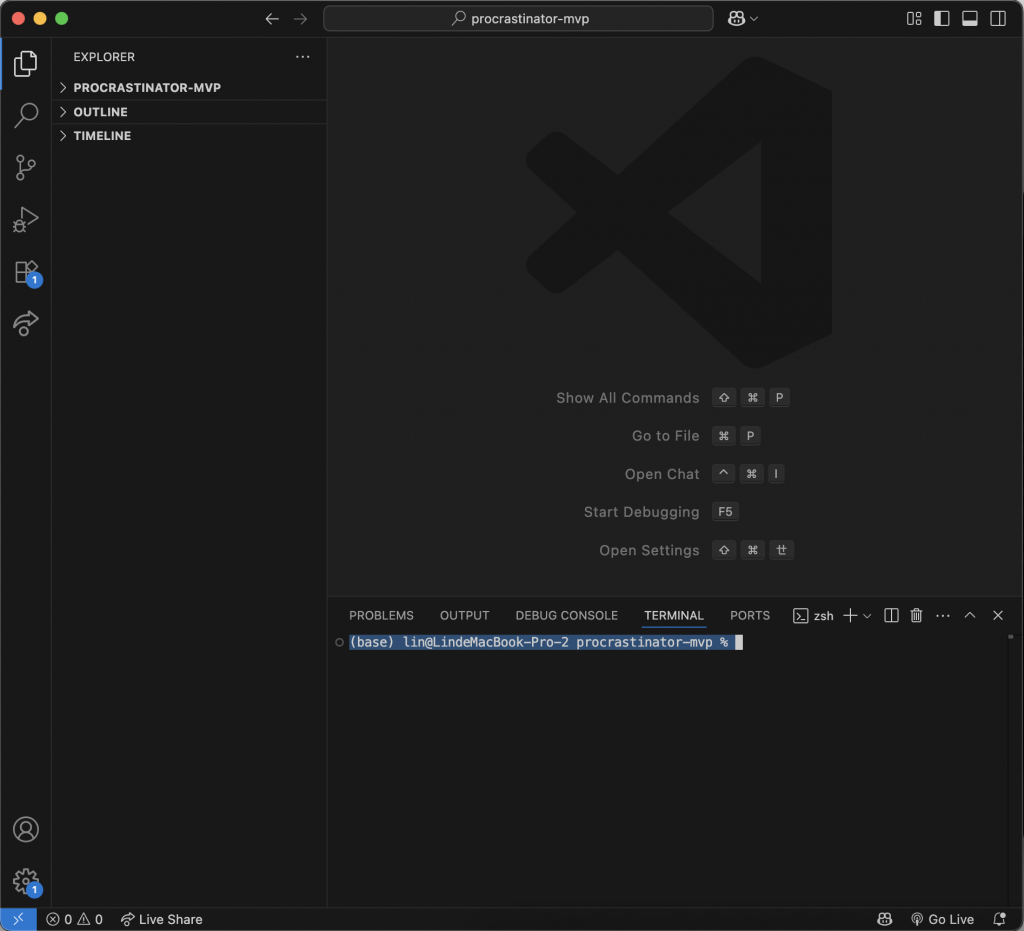This screenshot has height=931, width=1024.
Task: Switch to the DEBUG CONSOLE tab
Action: pyautogui.click(x=567, y=616)
